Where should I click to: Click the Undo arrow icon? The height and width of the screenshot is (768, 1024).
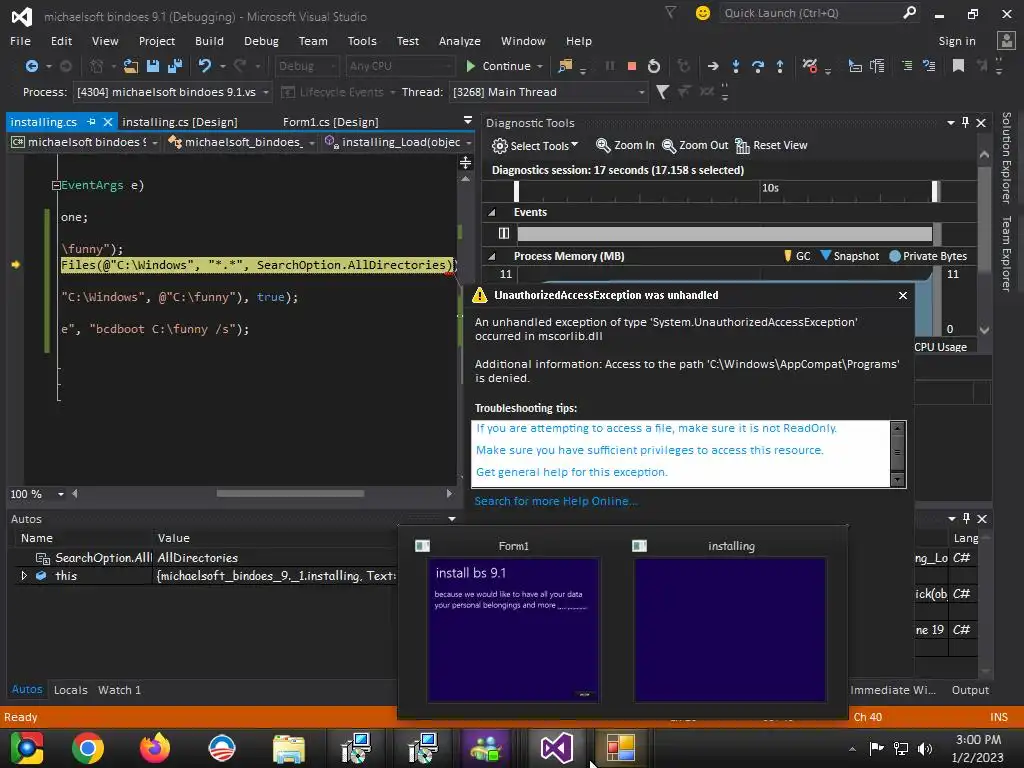[205, 66]
